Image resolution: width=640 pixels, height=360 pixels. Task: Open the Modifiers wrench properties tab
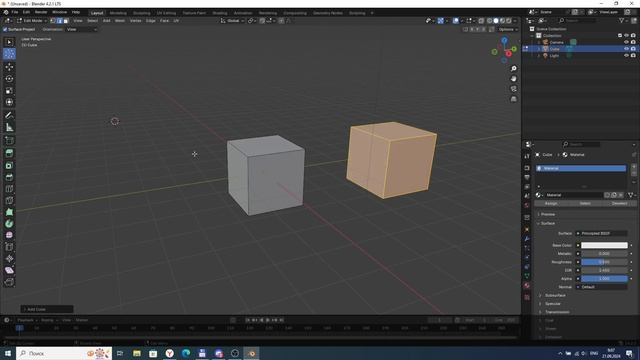point(527,238)
